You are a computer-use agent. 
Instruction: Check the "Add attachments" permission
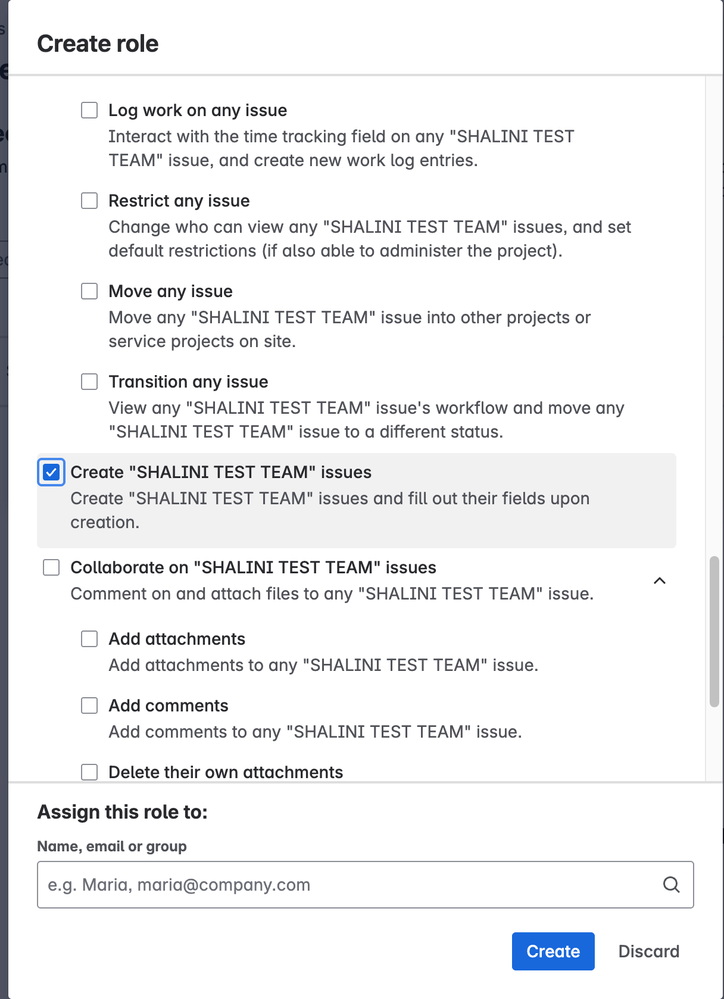point(89,638)
